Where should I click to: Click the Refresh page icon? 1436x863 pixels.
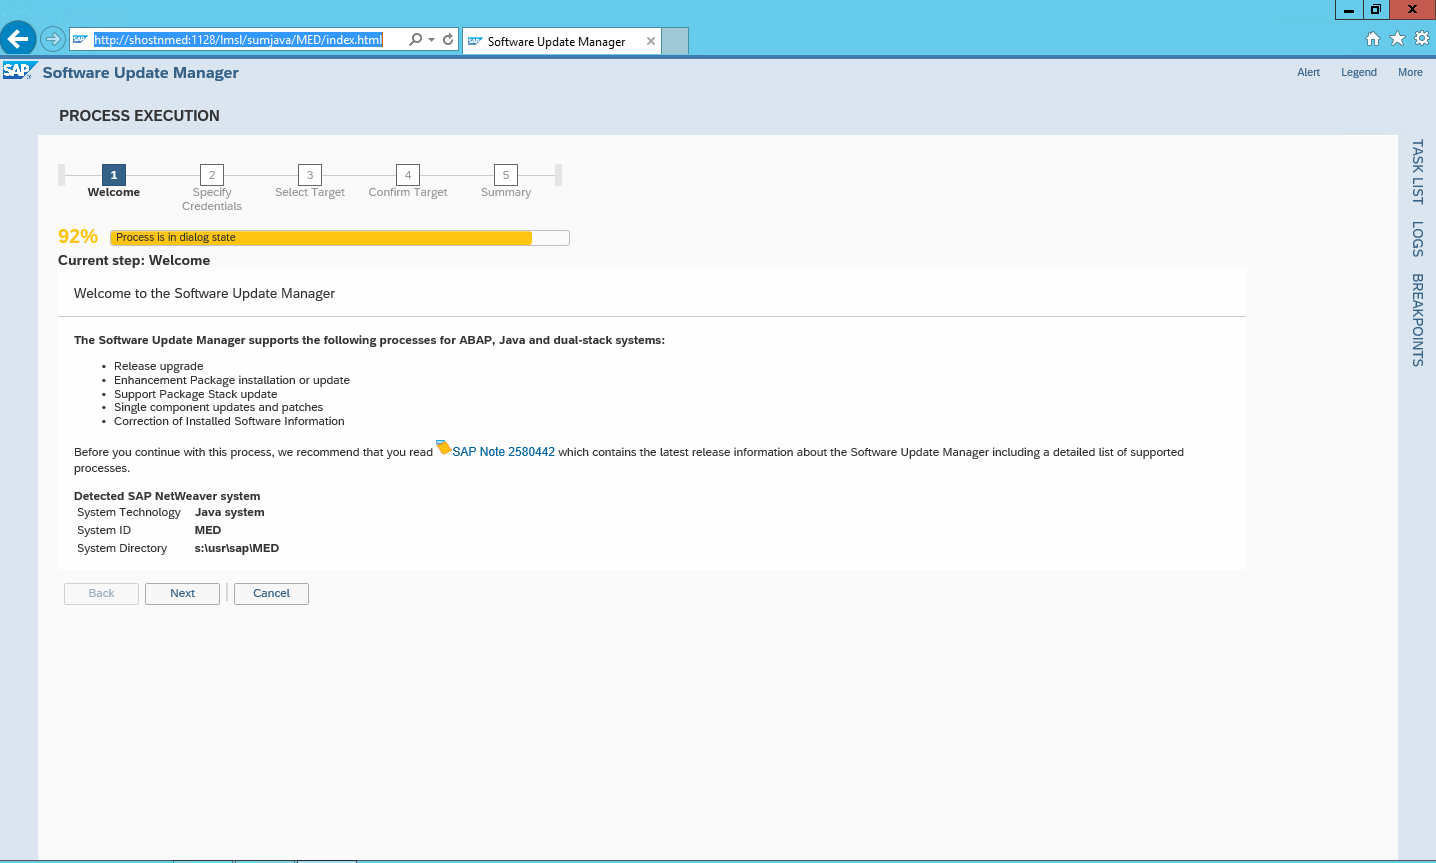(x=448, y=40)
